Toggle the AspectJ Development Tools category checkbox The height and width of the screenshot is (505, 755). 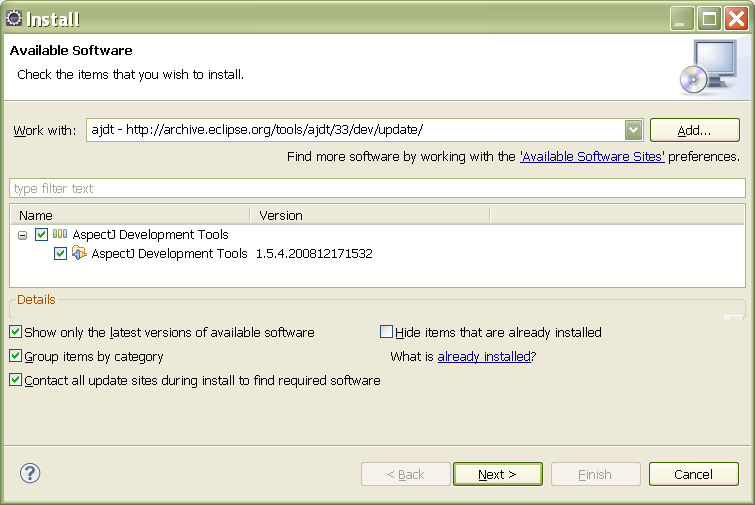click(x=41, y=234)
